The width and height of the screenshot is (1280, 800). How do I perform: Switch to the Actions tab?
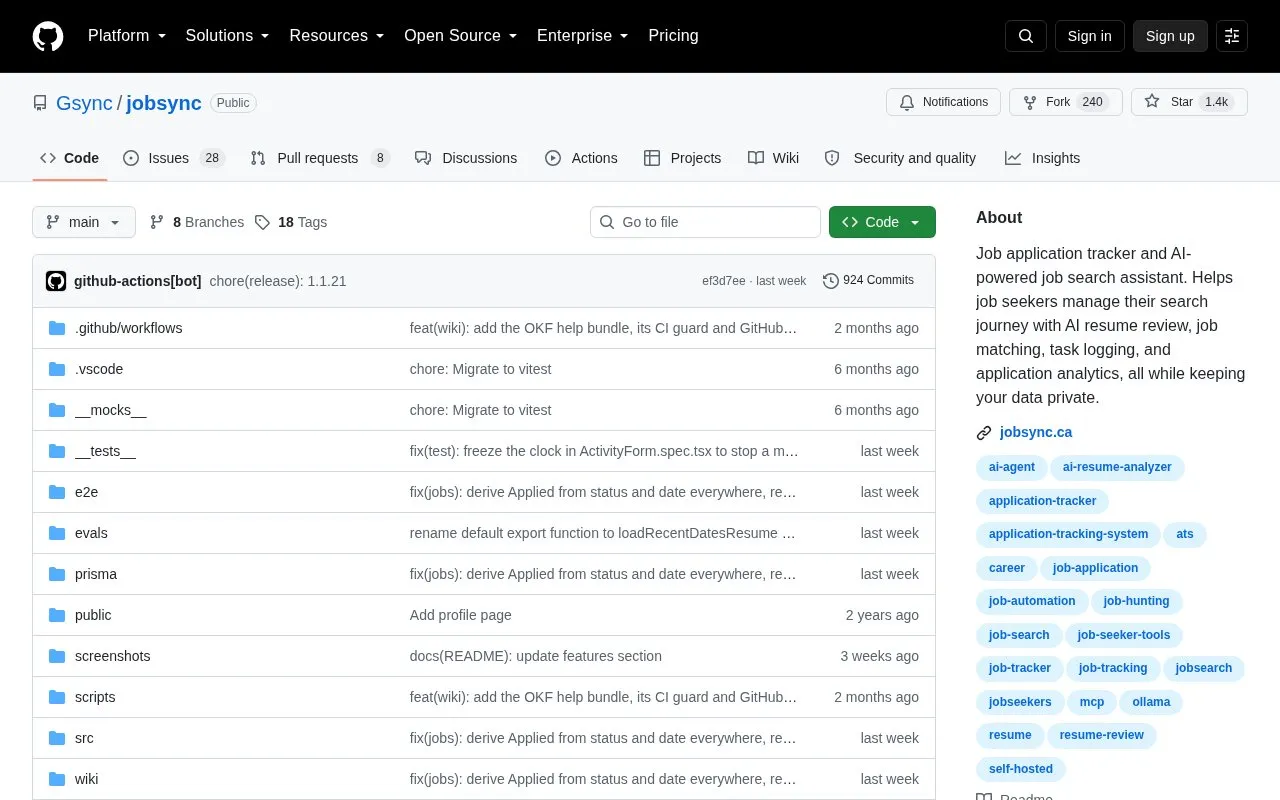[581, 158]
